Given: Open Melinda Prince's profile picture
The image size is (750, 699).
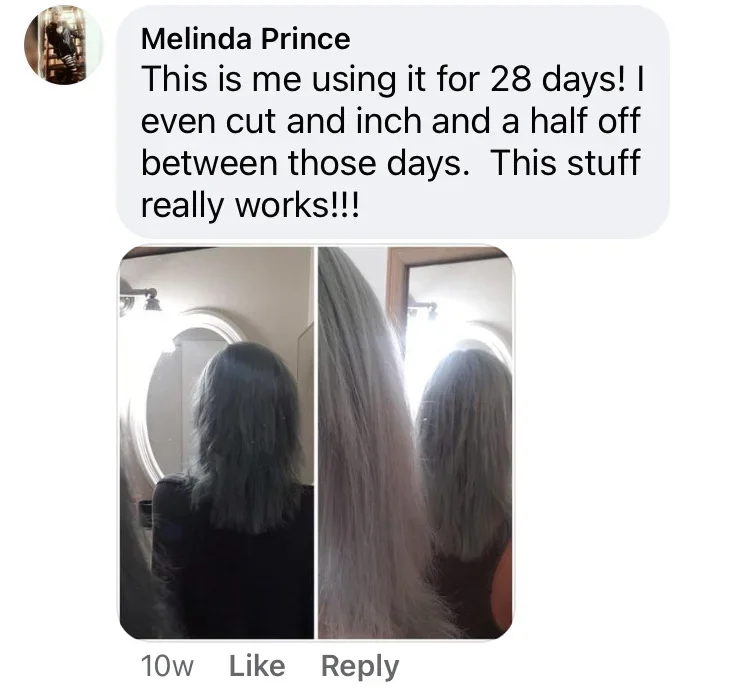Looking at the screenshot, I should tap(63, 45).
